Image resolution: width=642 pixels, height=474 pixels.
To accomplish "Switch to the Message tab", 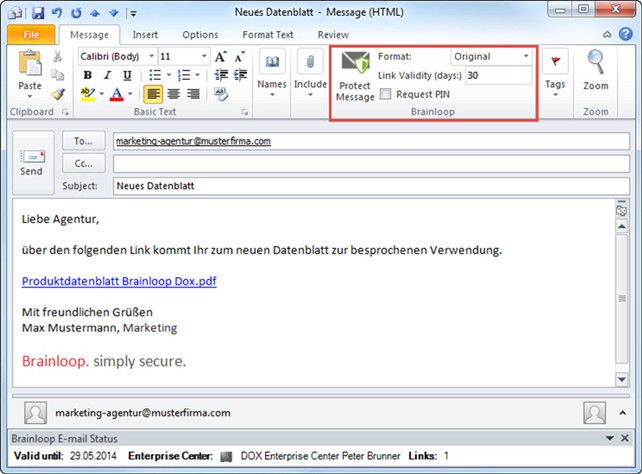I will 89,35.
